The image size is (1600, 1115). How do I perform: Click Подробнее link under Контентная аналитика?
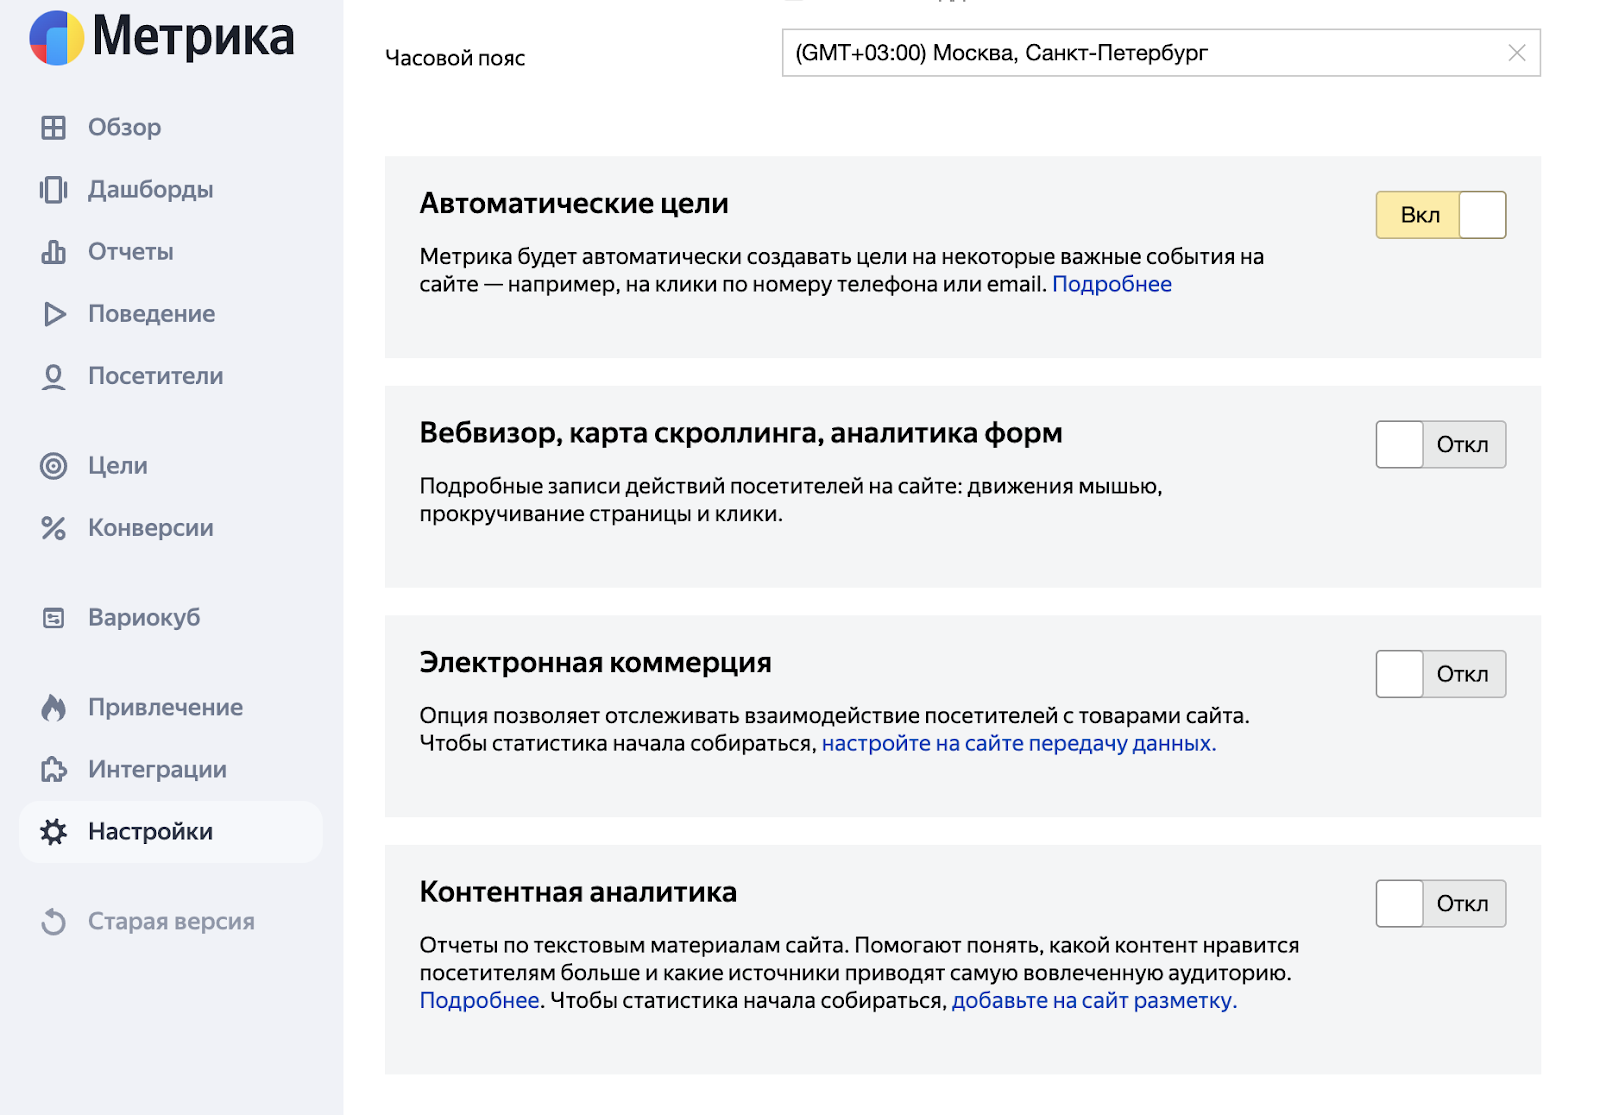coord(479,1001)
